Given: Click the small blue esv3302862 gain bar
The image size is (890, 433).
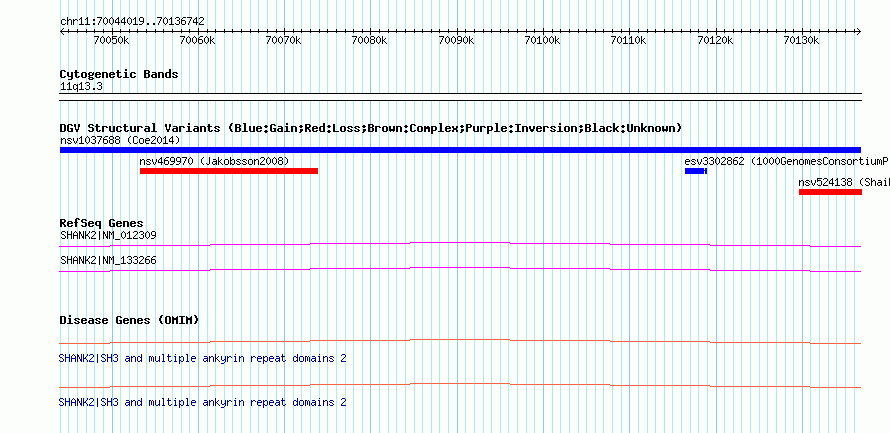Looking at the screenshot, I should [x=695, y=171].
